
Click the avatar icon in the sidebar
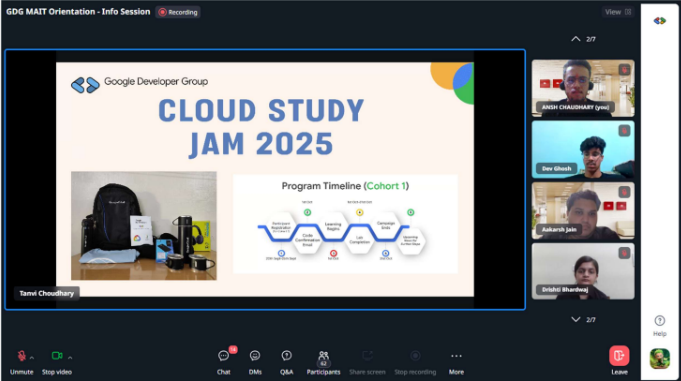[660, 358]
